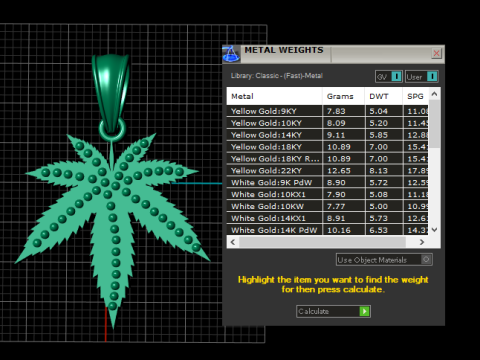Select the White Gold:14K PdW row

[x=327, y=230]
